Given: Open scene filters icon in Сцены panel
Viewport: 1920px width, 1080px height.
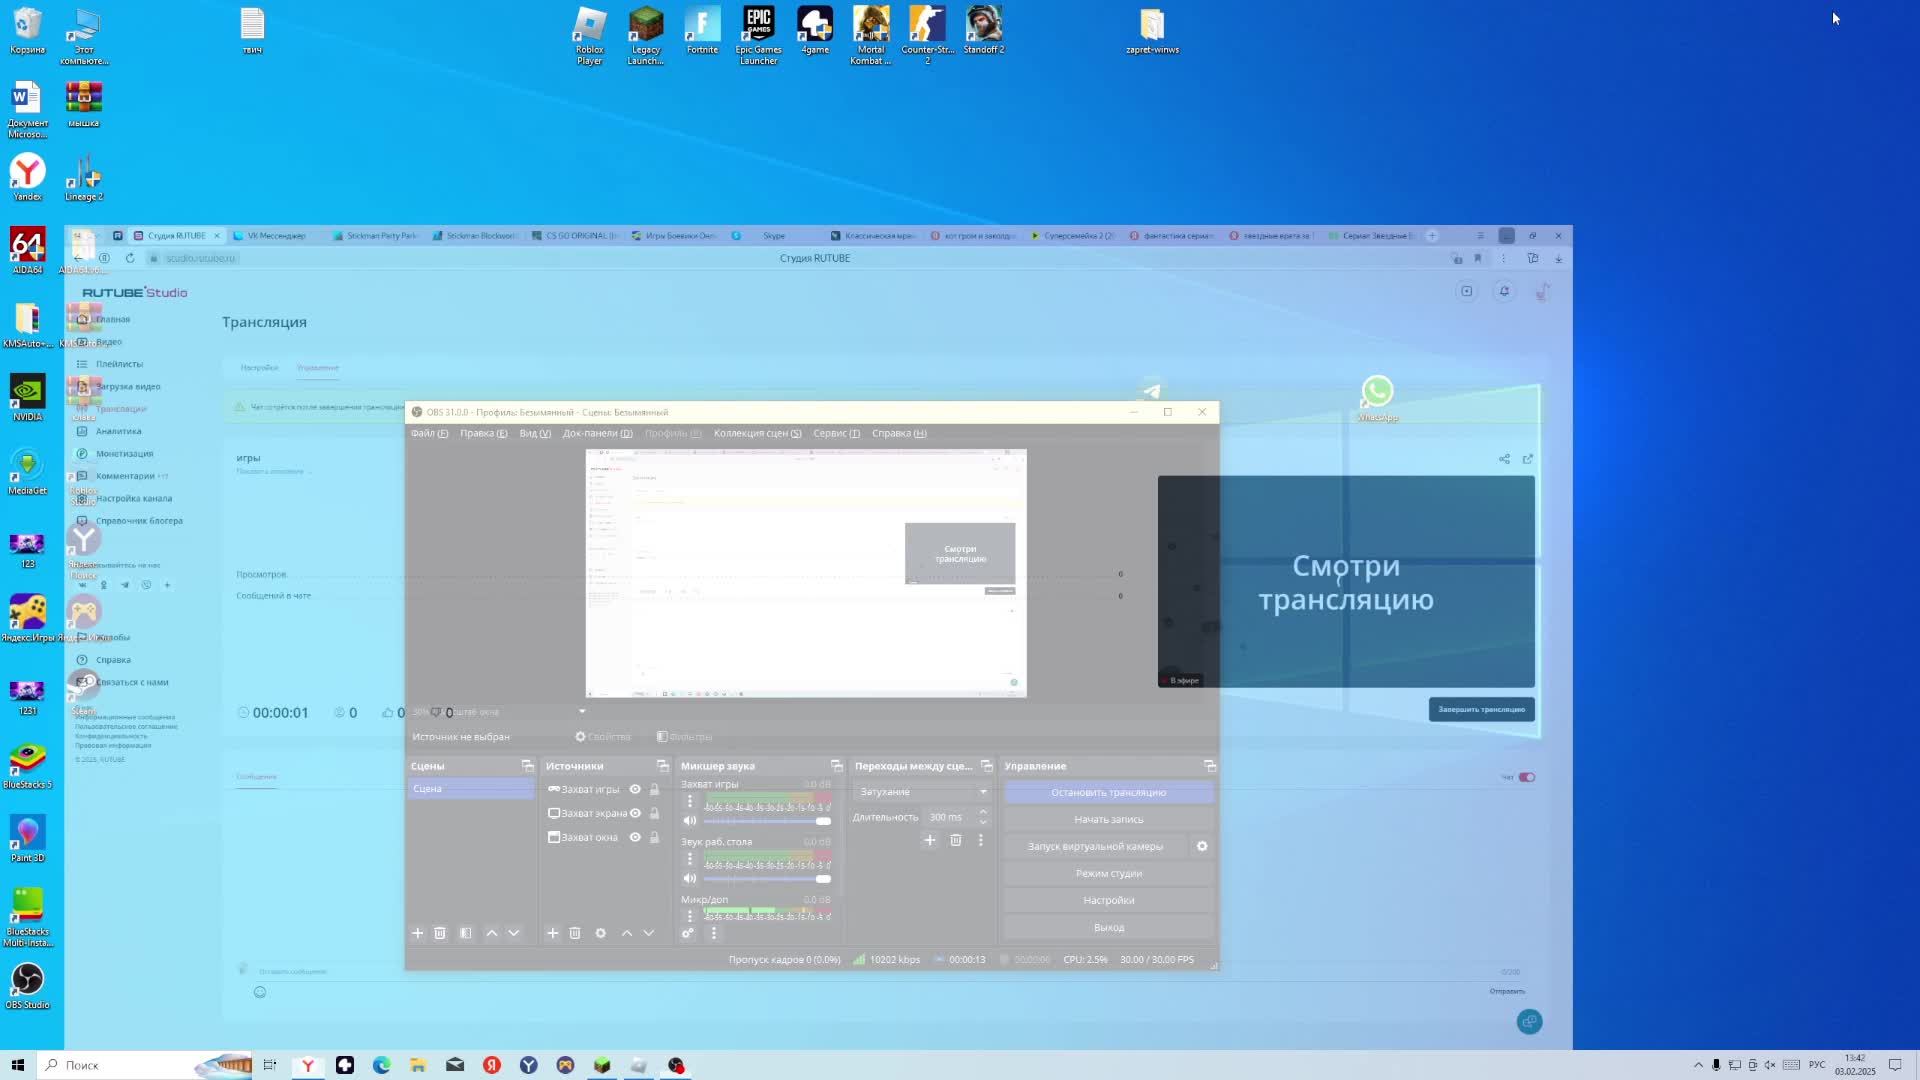Looking at the screenshot, I should click(466, 933).
